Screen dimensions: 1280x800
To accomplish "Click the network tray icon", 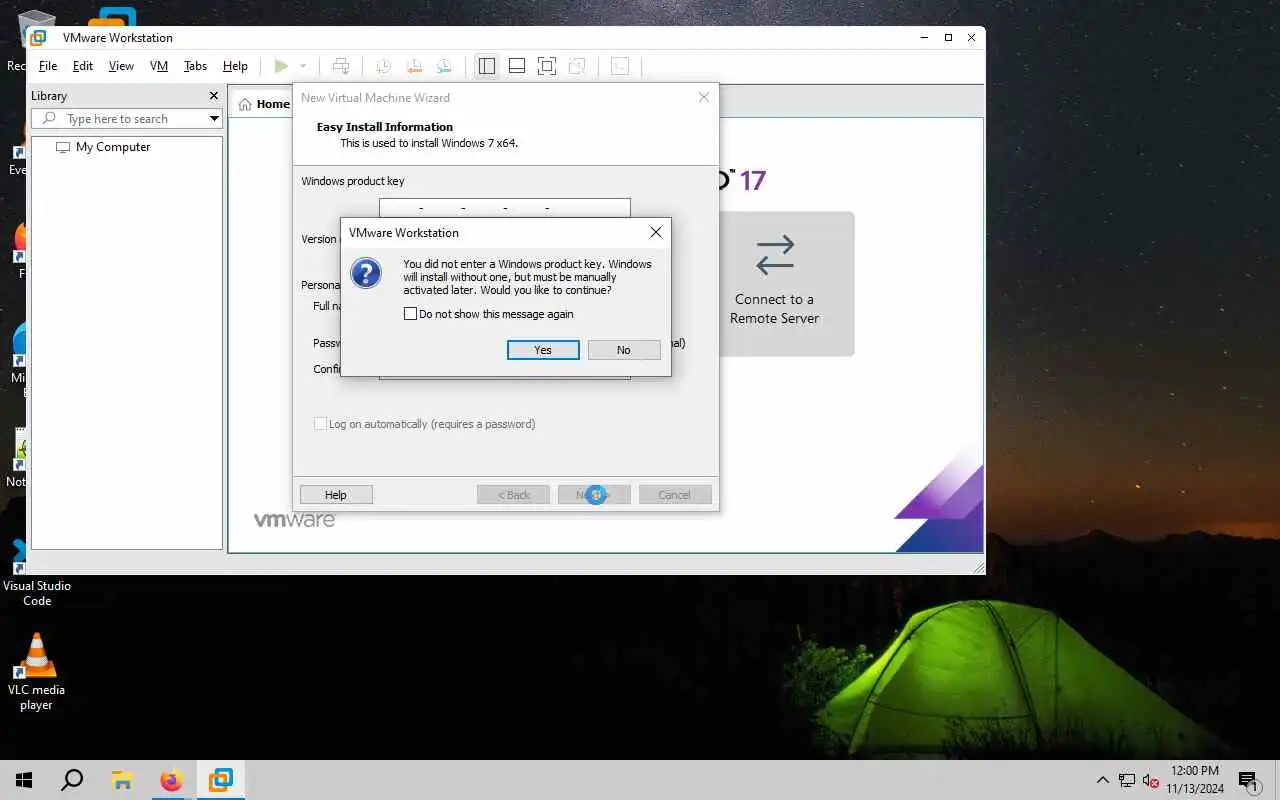I will (x=1127, y=780).
